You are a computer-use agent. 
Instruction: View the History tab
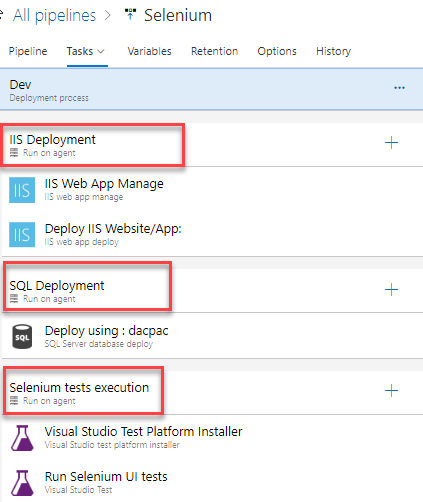coord(333,51)
